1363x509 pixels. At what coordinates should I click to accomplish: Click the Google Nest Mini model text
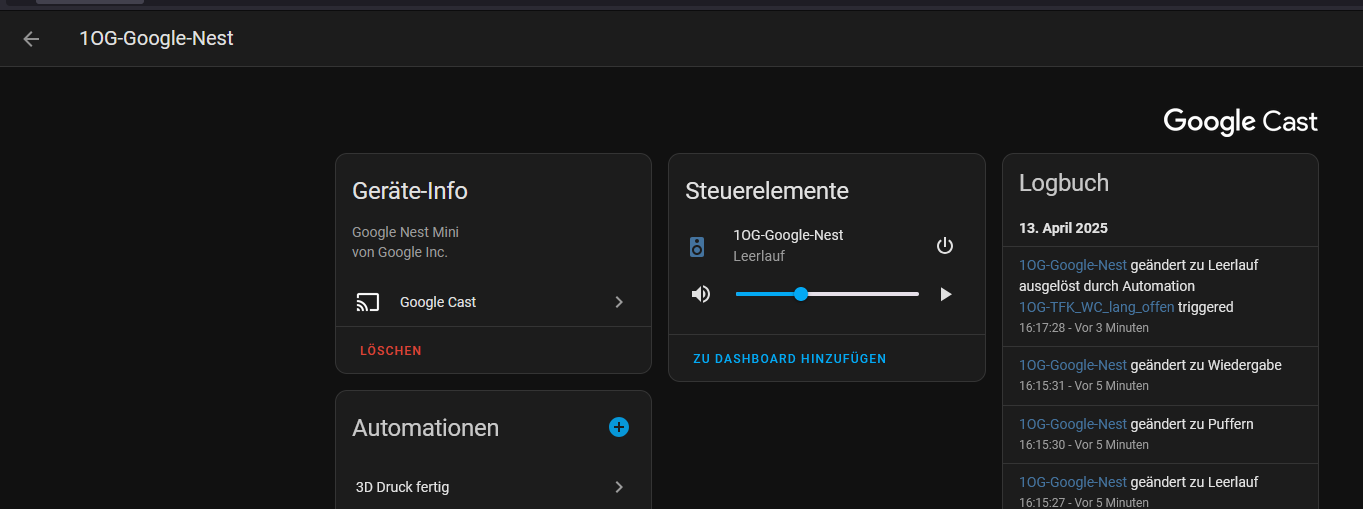(x=405, y=232)
